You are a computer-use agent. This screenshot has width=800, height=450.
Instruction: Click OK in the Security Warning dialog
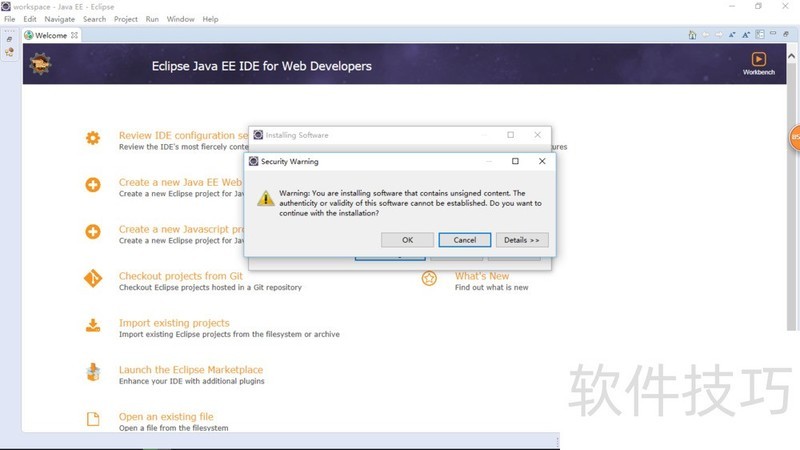(407, 240)
